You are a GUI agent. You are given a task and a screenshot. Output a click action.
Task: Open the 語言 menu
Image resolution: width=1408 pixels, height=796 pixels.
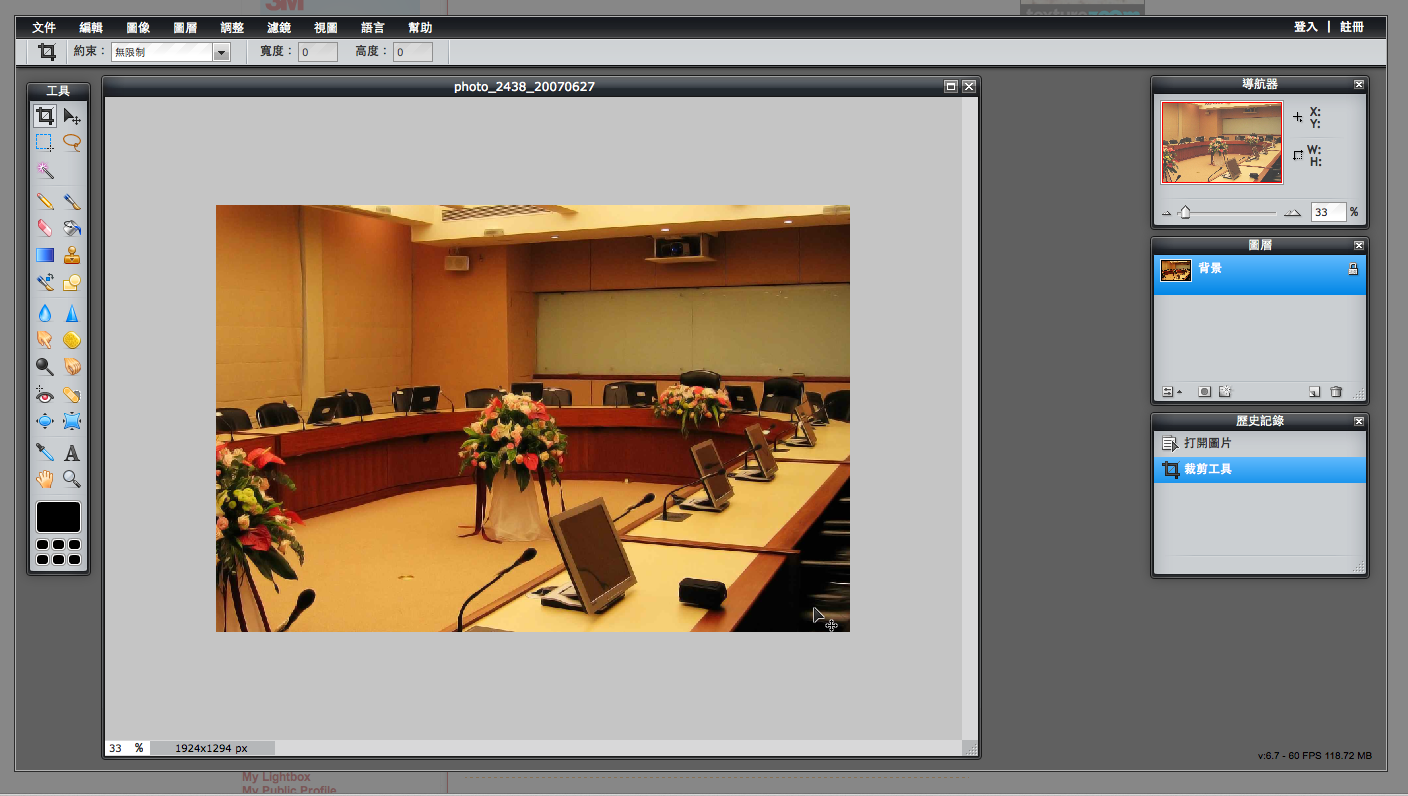(373, 28)
